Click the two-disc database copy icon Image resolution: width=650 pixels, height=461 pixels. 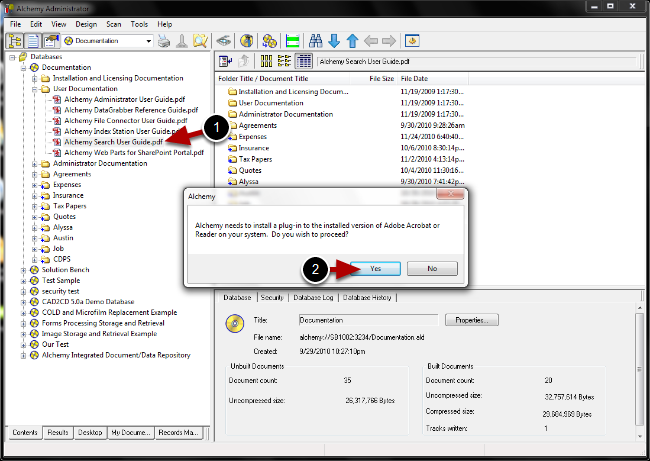pyautogui.click(x=269, y=41)
